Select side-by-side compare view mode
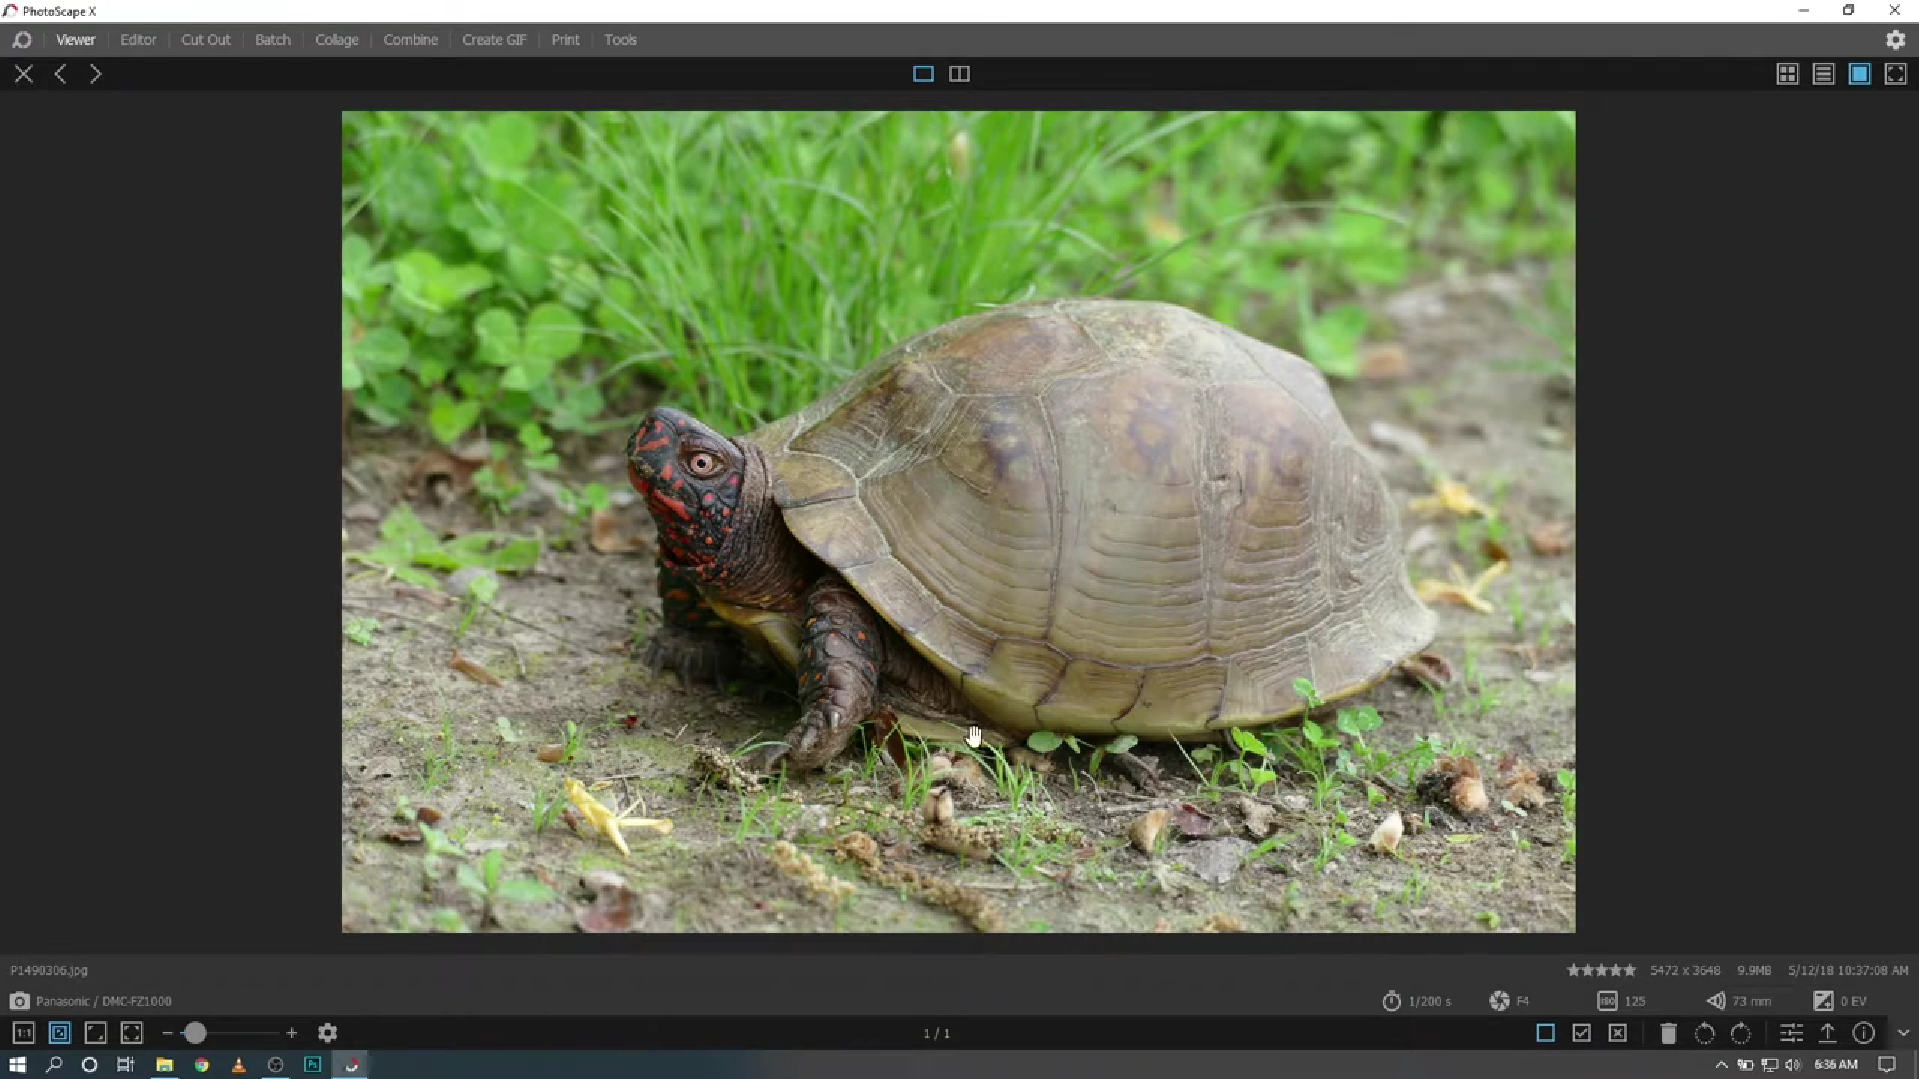Screen dimensions: 1919x1079 (x=959, y=74)
